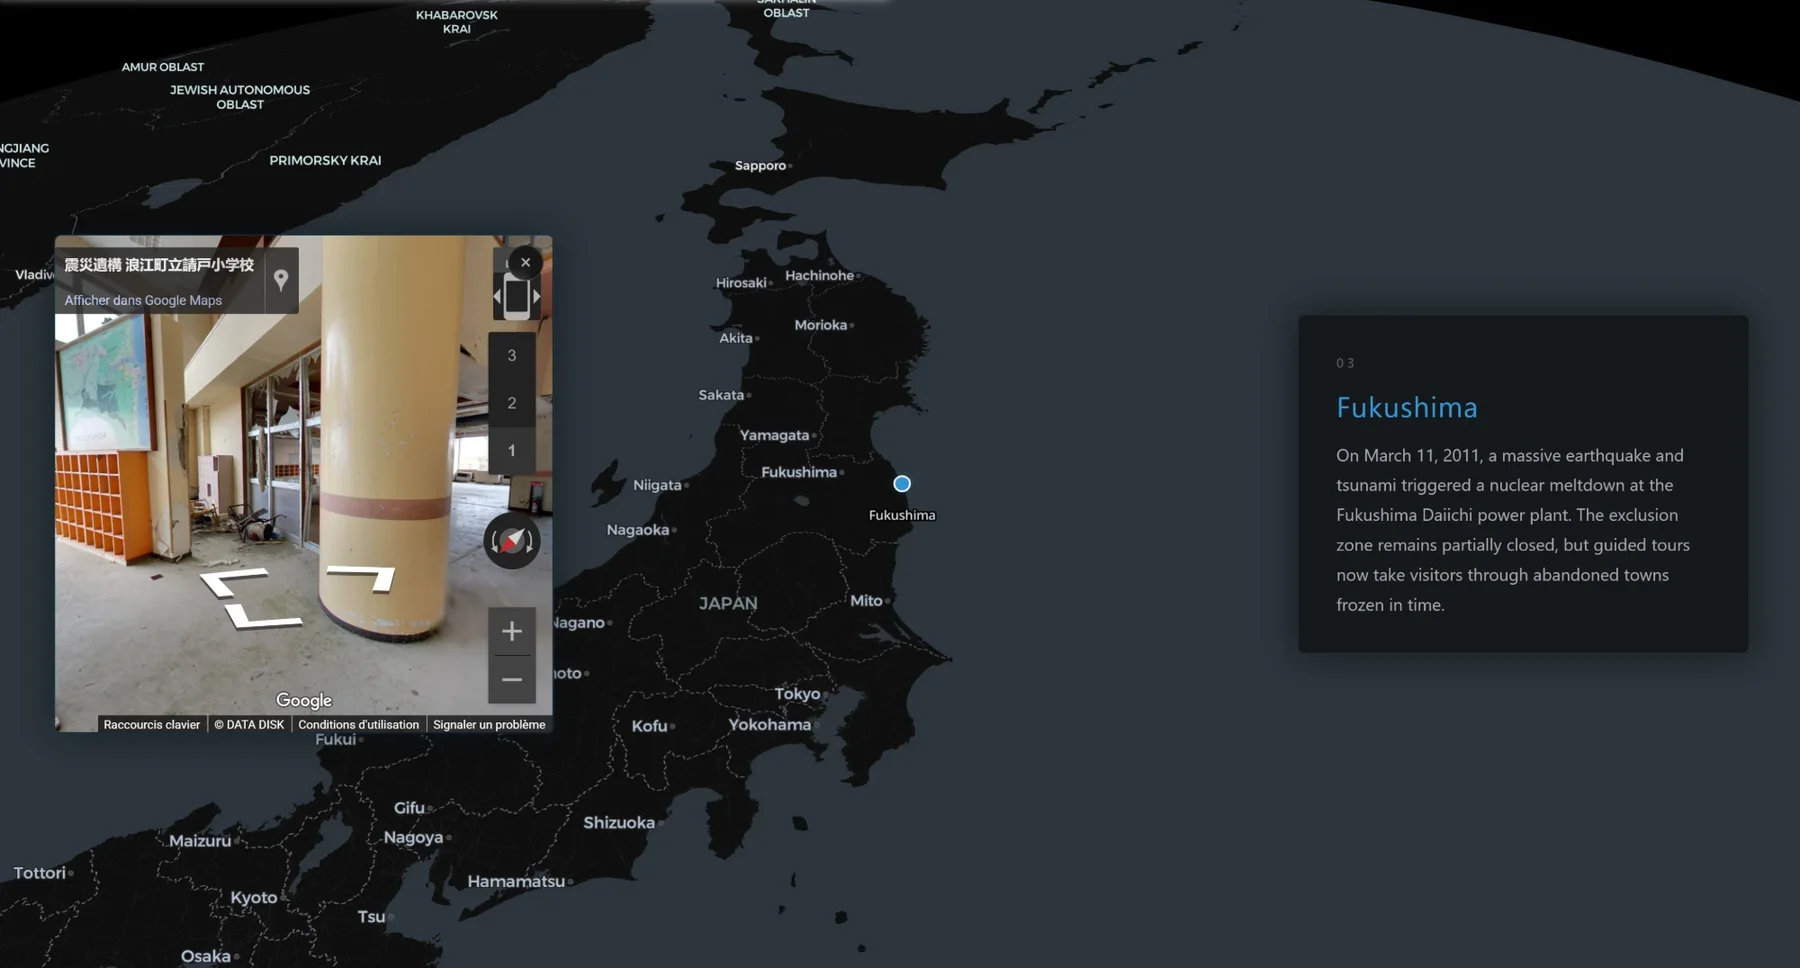Click the Sapporo city label on the map
1800x968 pixels.
[x=760, y=166]
